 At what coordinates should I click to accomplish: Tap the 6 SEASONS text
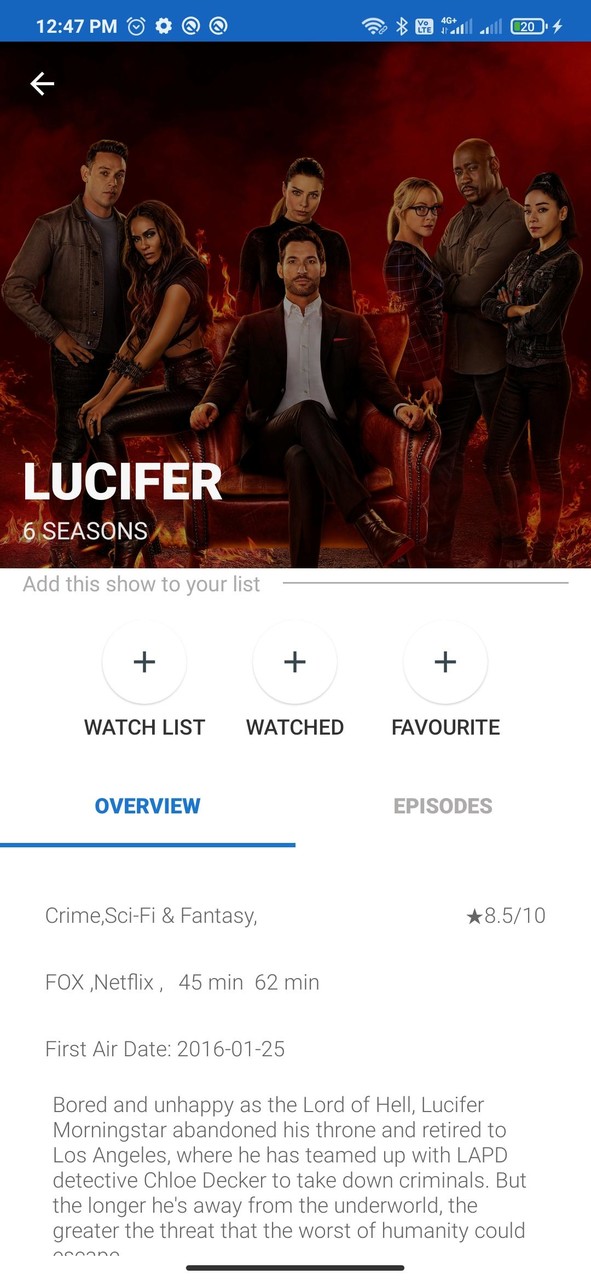click(85, 531)
